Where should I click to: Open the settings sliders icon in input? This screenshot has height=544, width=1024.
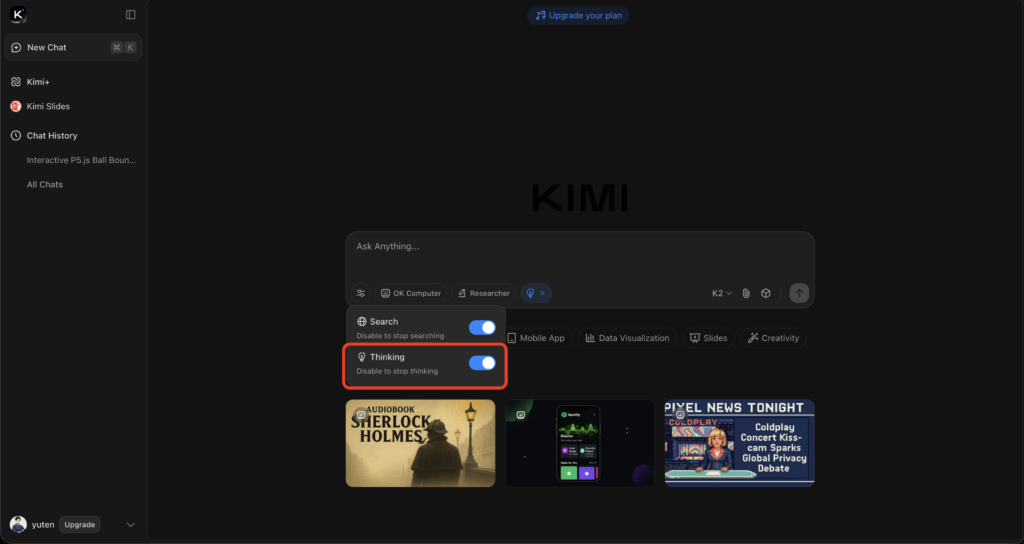361,293
